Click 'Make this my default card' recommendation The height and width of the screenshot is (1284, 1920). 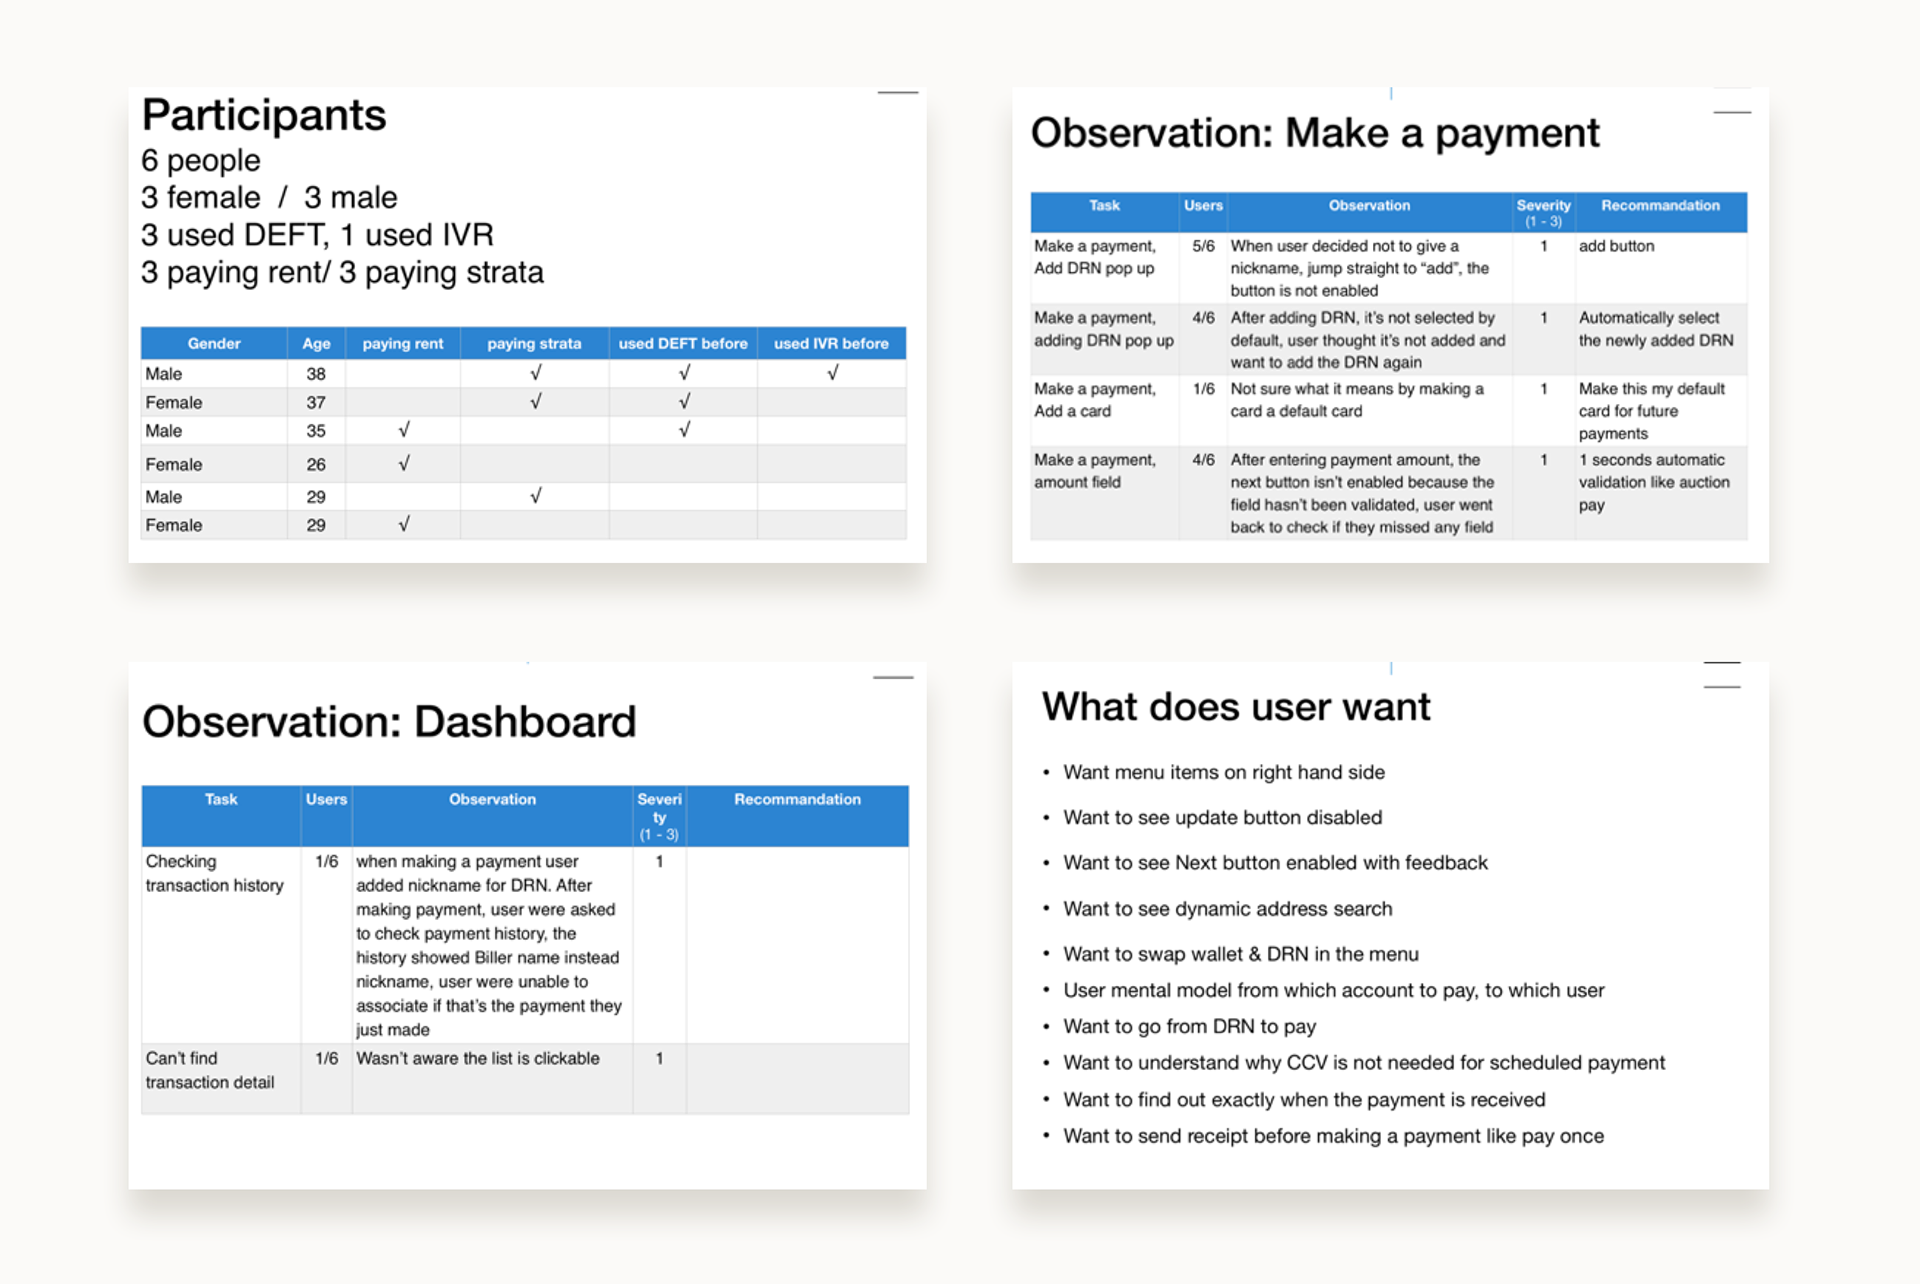(x=1661, y=410)
